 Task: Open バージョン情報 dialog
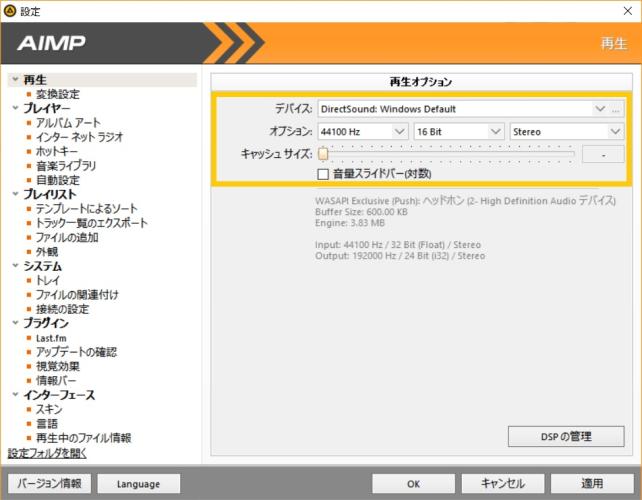(x=50, y=484)
